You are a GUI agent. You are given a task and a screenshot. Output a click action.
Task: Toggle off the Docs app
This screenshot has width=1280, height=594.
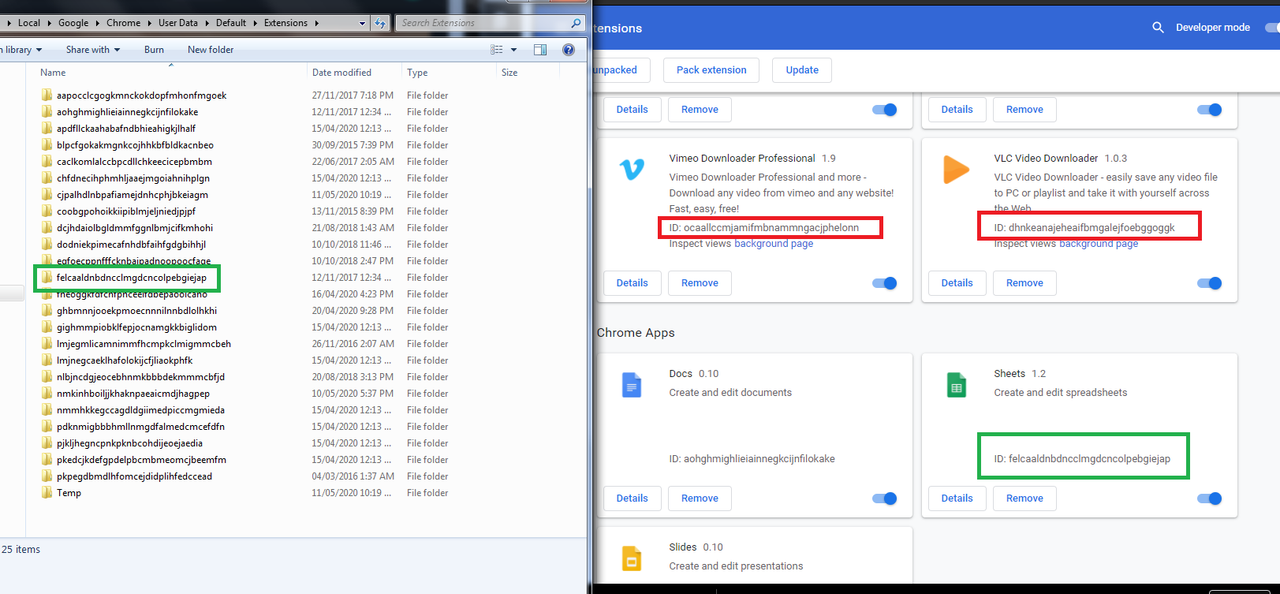[885, 498]
